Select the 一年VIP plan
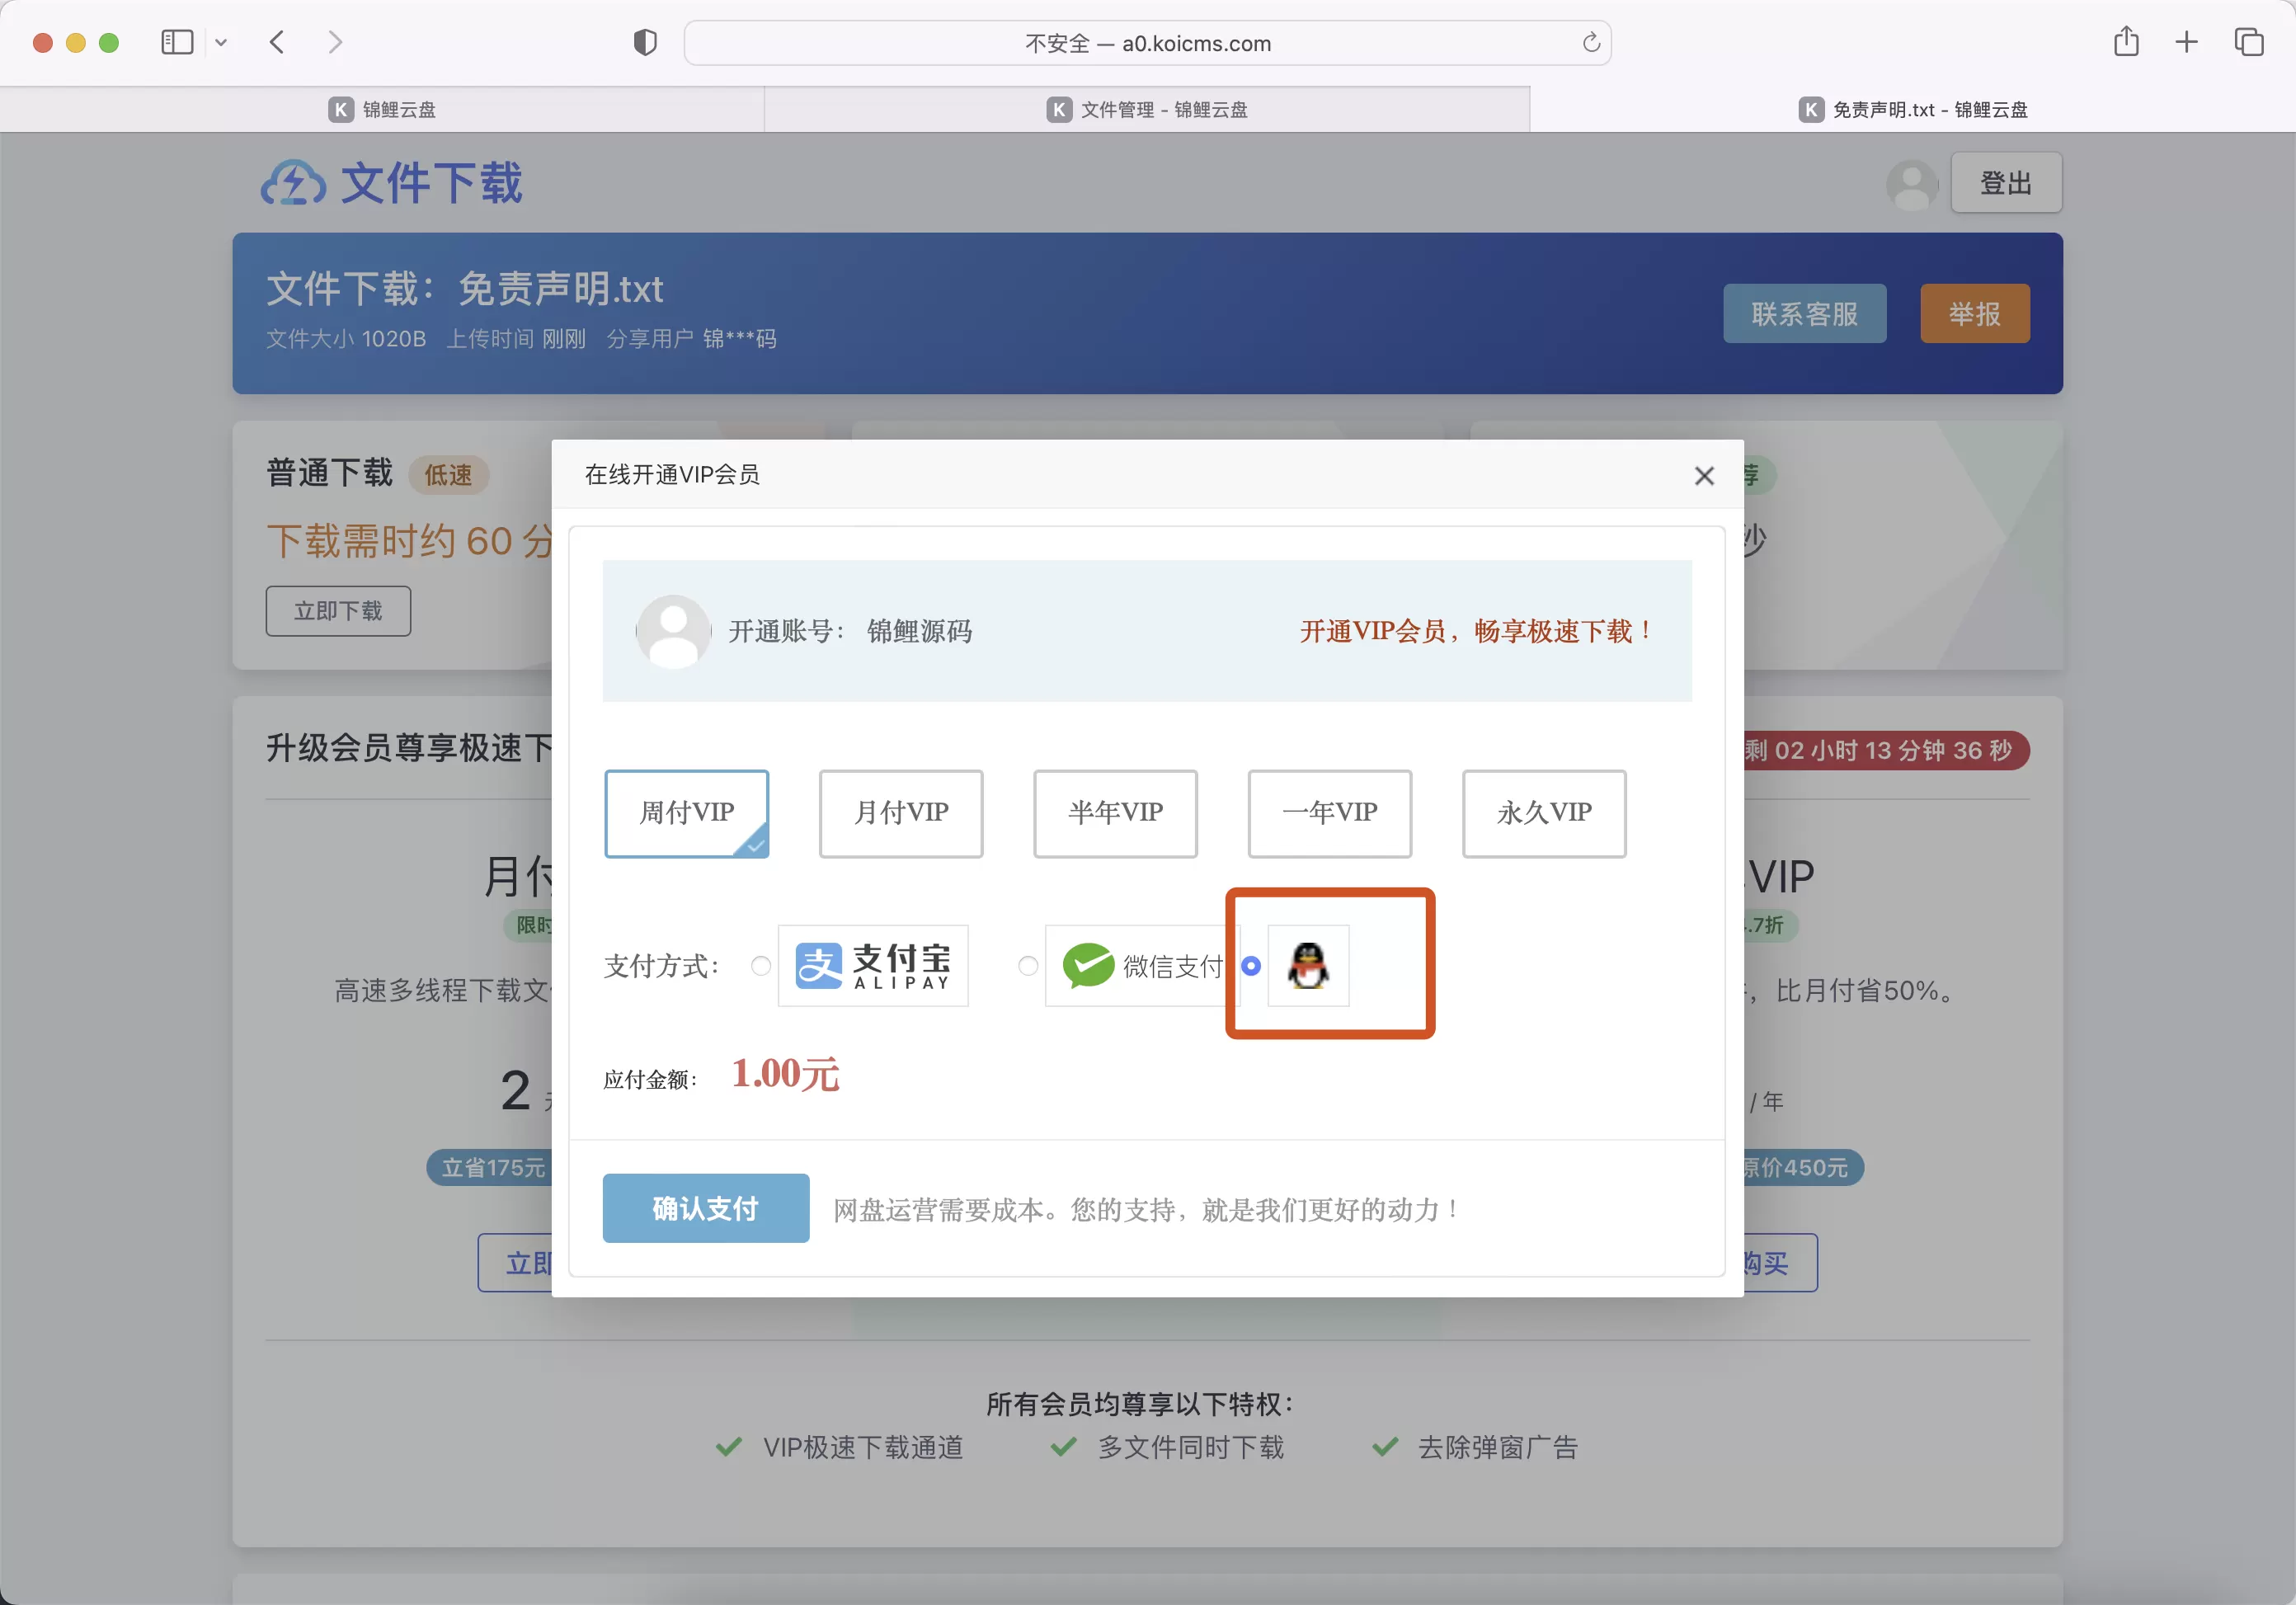2296x1605 pixels. (x=1330, y=813)
